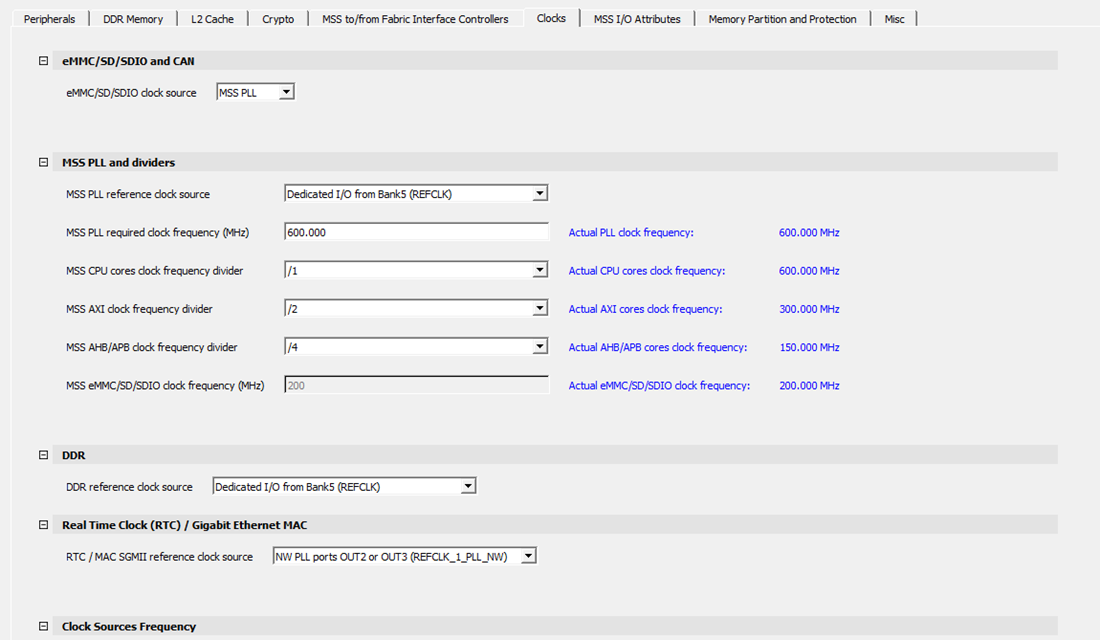Open Memory Partition and Protection tab
This screenshot has width=1100, height=640.
click(x=782, y=19)
